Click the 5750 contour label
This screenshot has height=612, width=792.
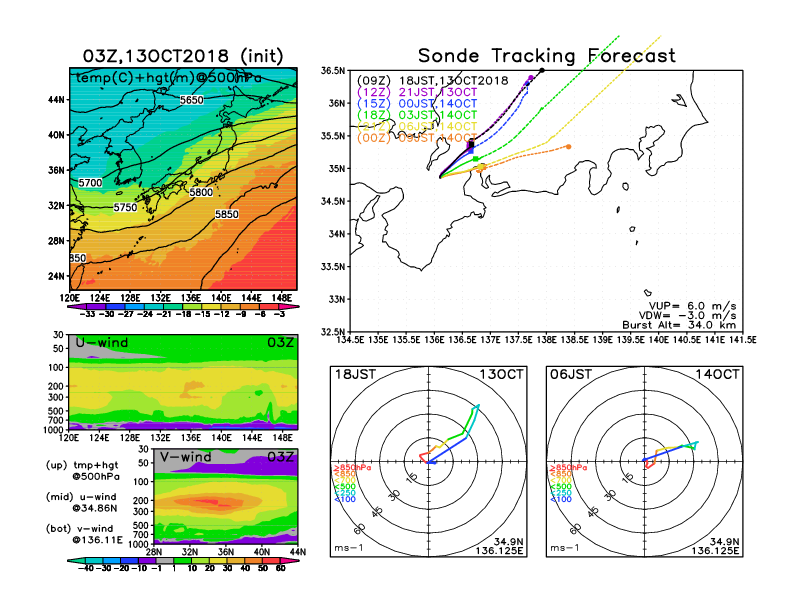pos(125,208)
